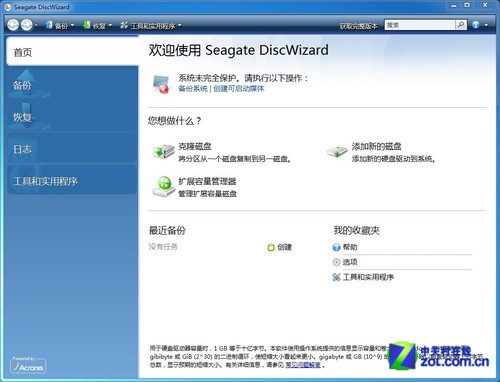The width and height of the screenshot is (500, 382).
Task: Click the 创建可启动媒体 link
Action: (238, 89)
